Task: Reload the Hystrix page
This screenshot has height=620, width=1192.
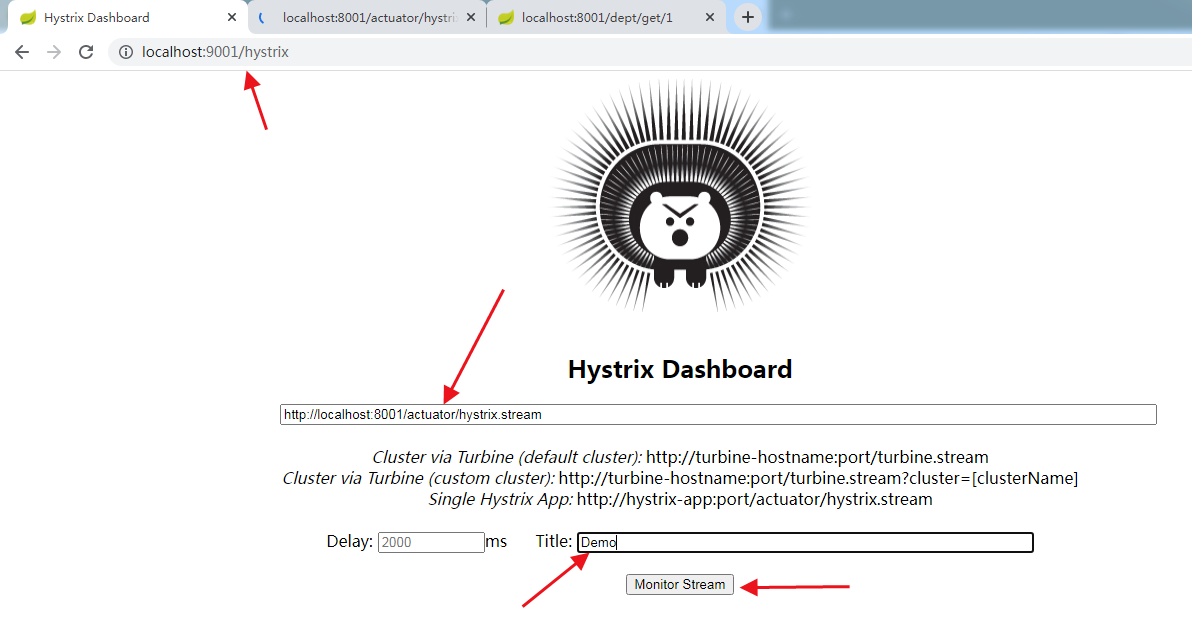Action: (86, 52)
